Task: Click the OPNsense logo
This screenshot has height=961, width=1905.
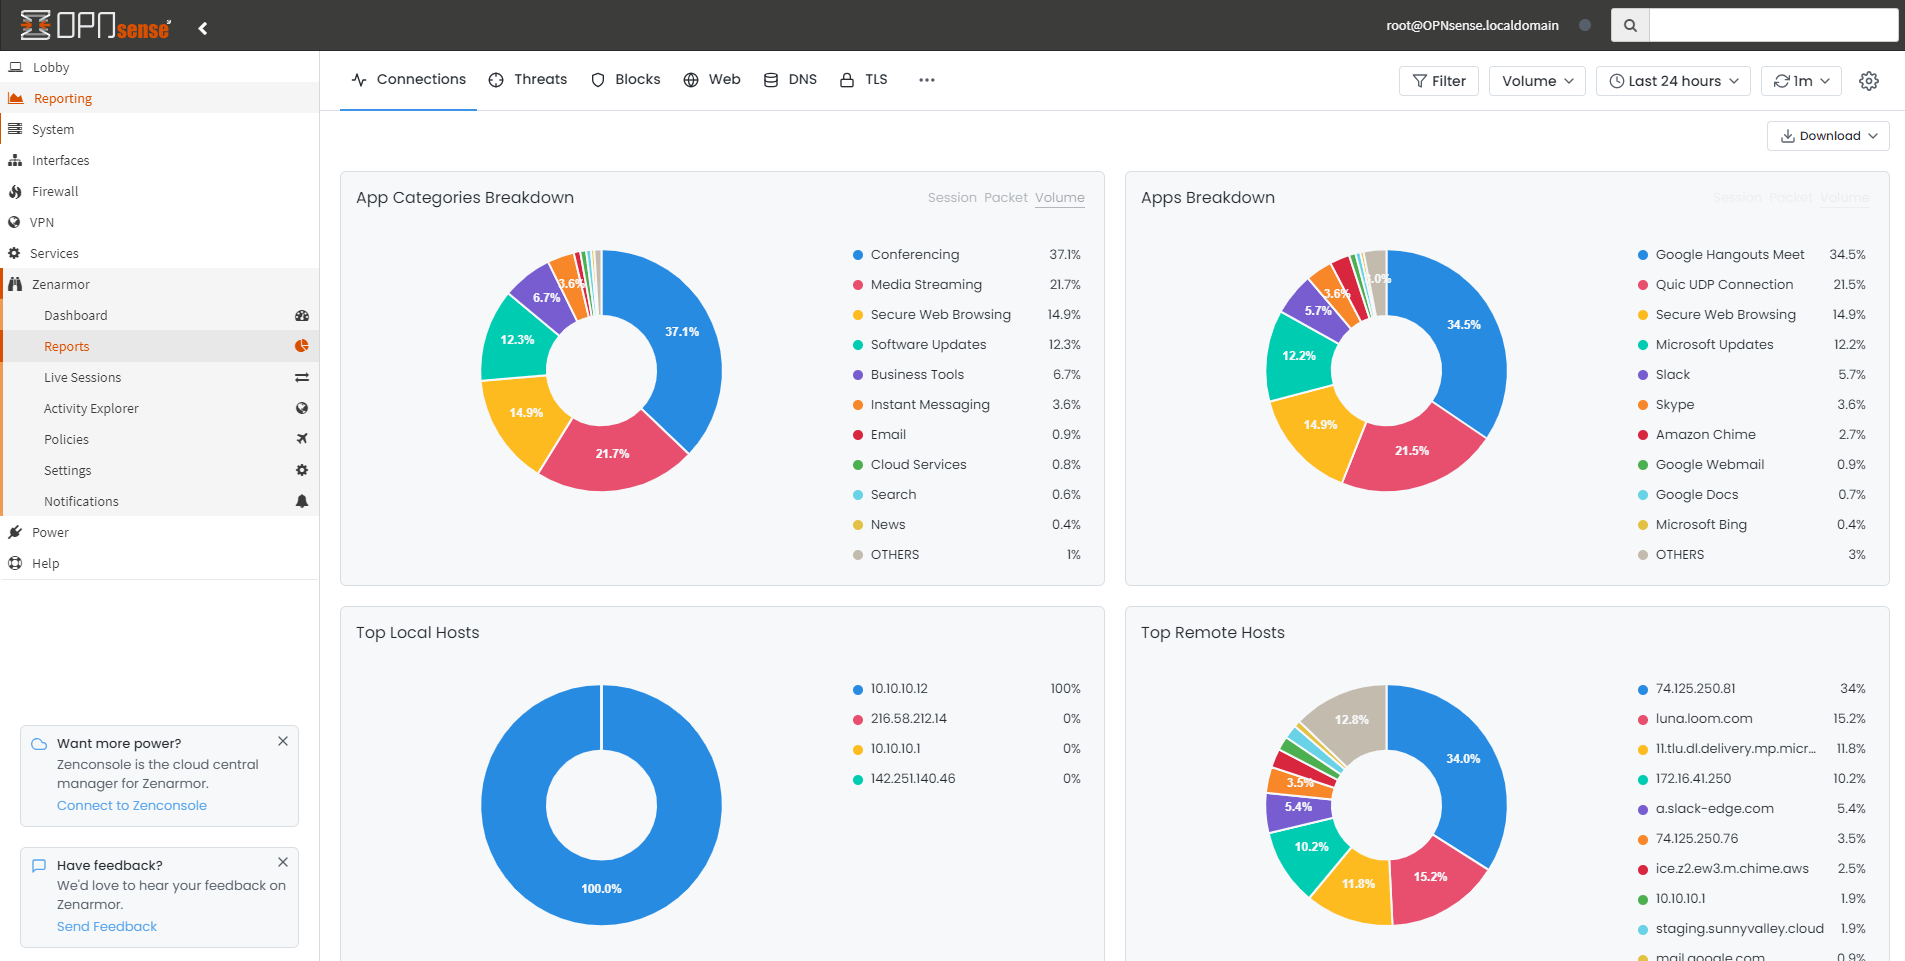Action: 95,25
